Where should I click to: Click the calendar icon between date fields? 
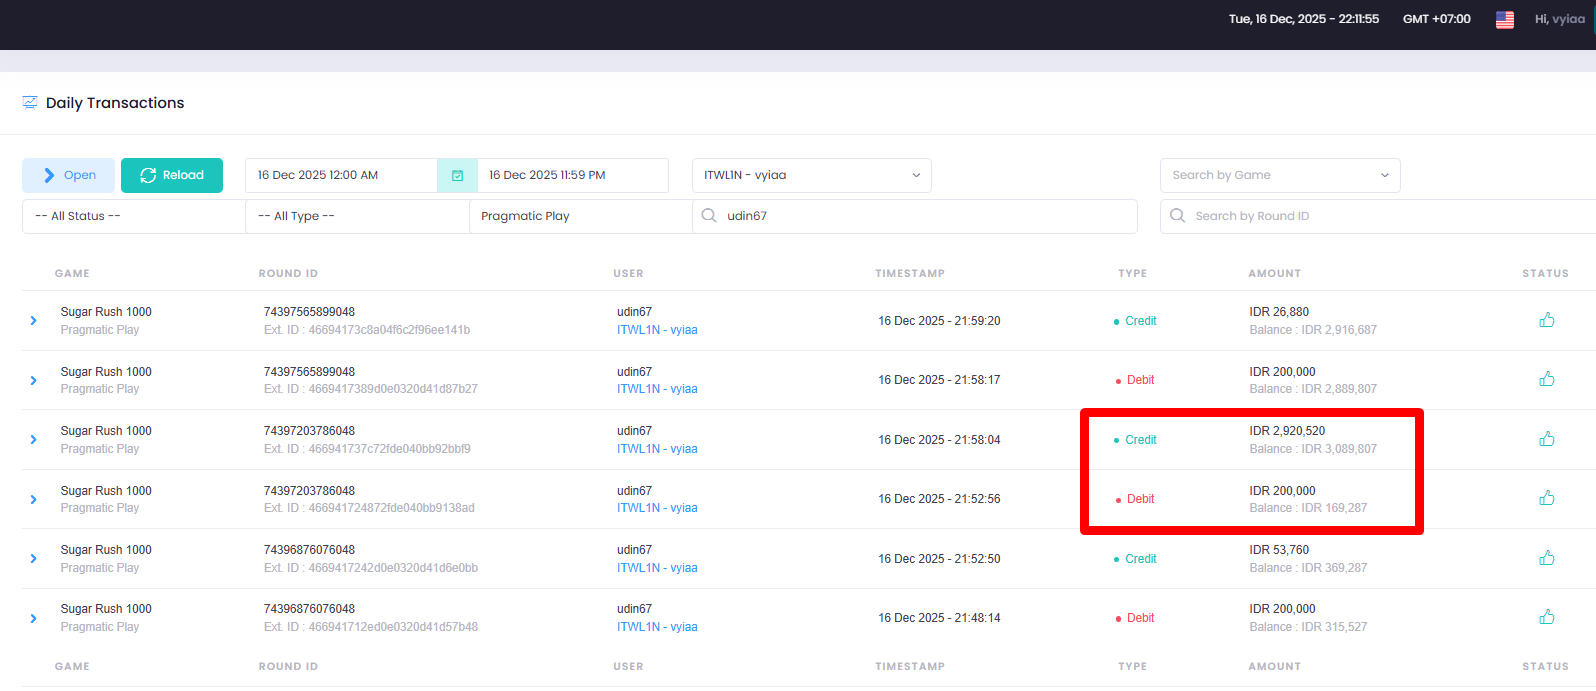point(457,175)
